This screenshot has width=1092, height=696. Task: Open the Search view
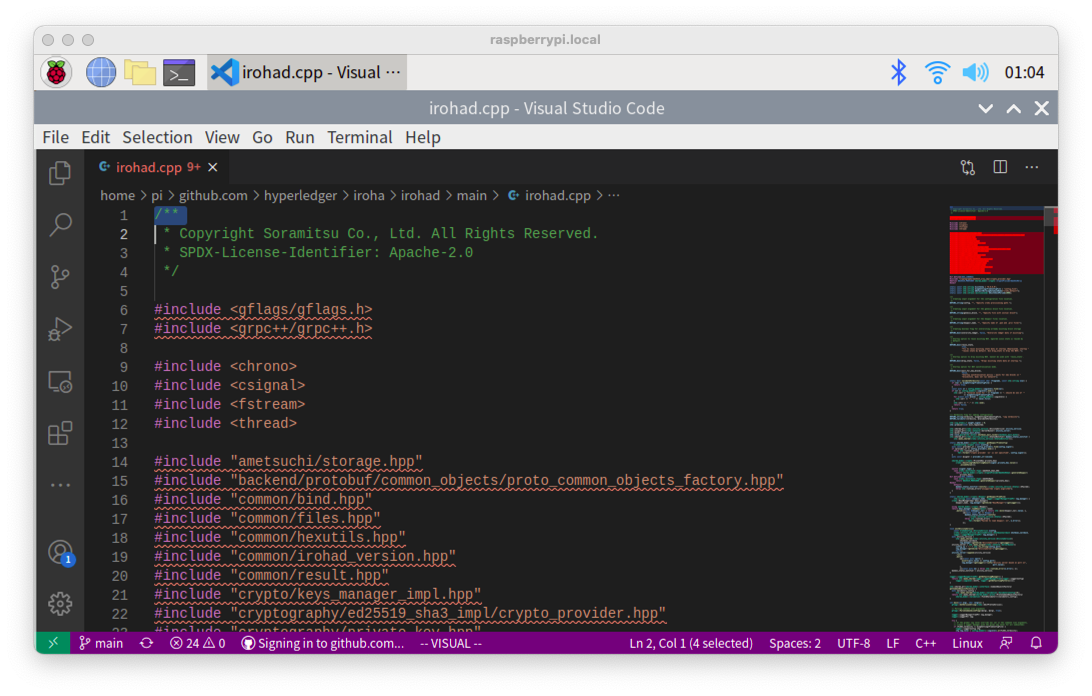coord(60,224)
